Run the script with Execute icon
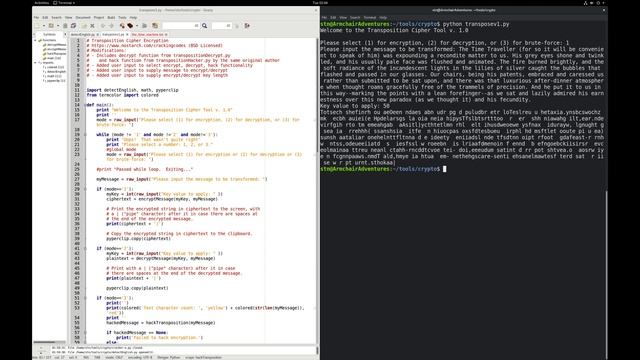The height and width of the screenshot is (360, 640). [x=144, y=26]
